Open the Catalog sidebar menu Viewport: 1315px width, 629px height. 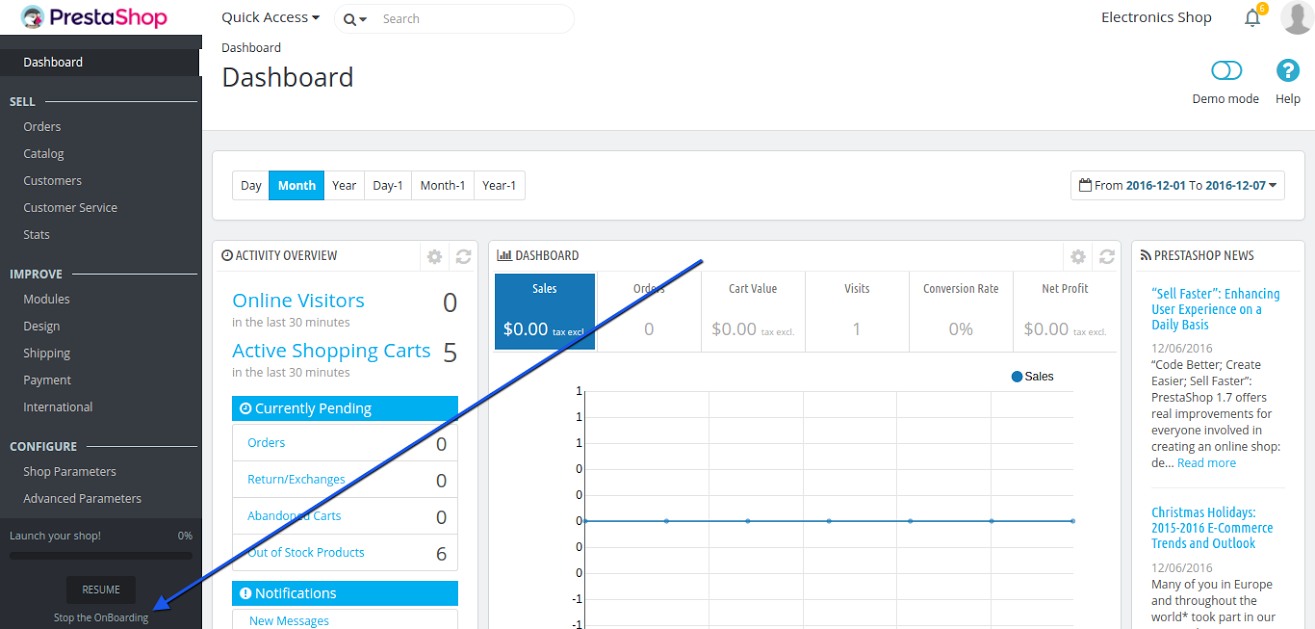(x=44, y=154)
